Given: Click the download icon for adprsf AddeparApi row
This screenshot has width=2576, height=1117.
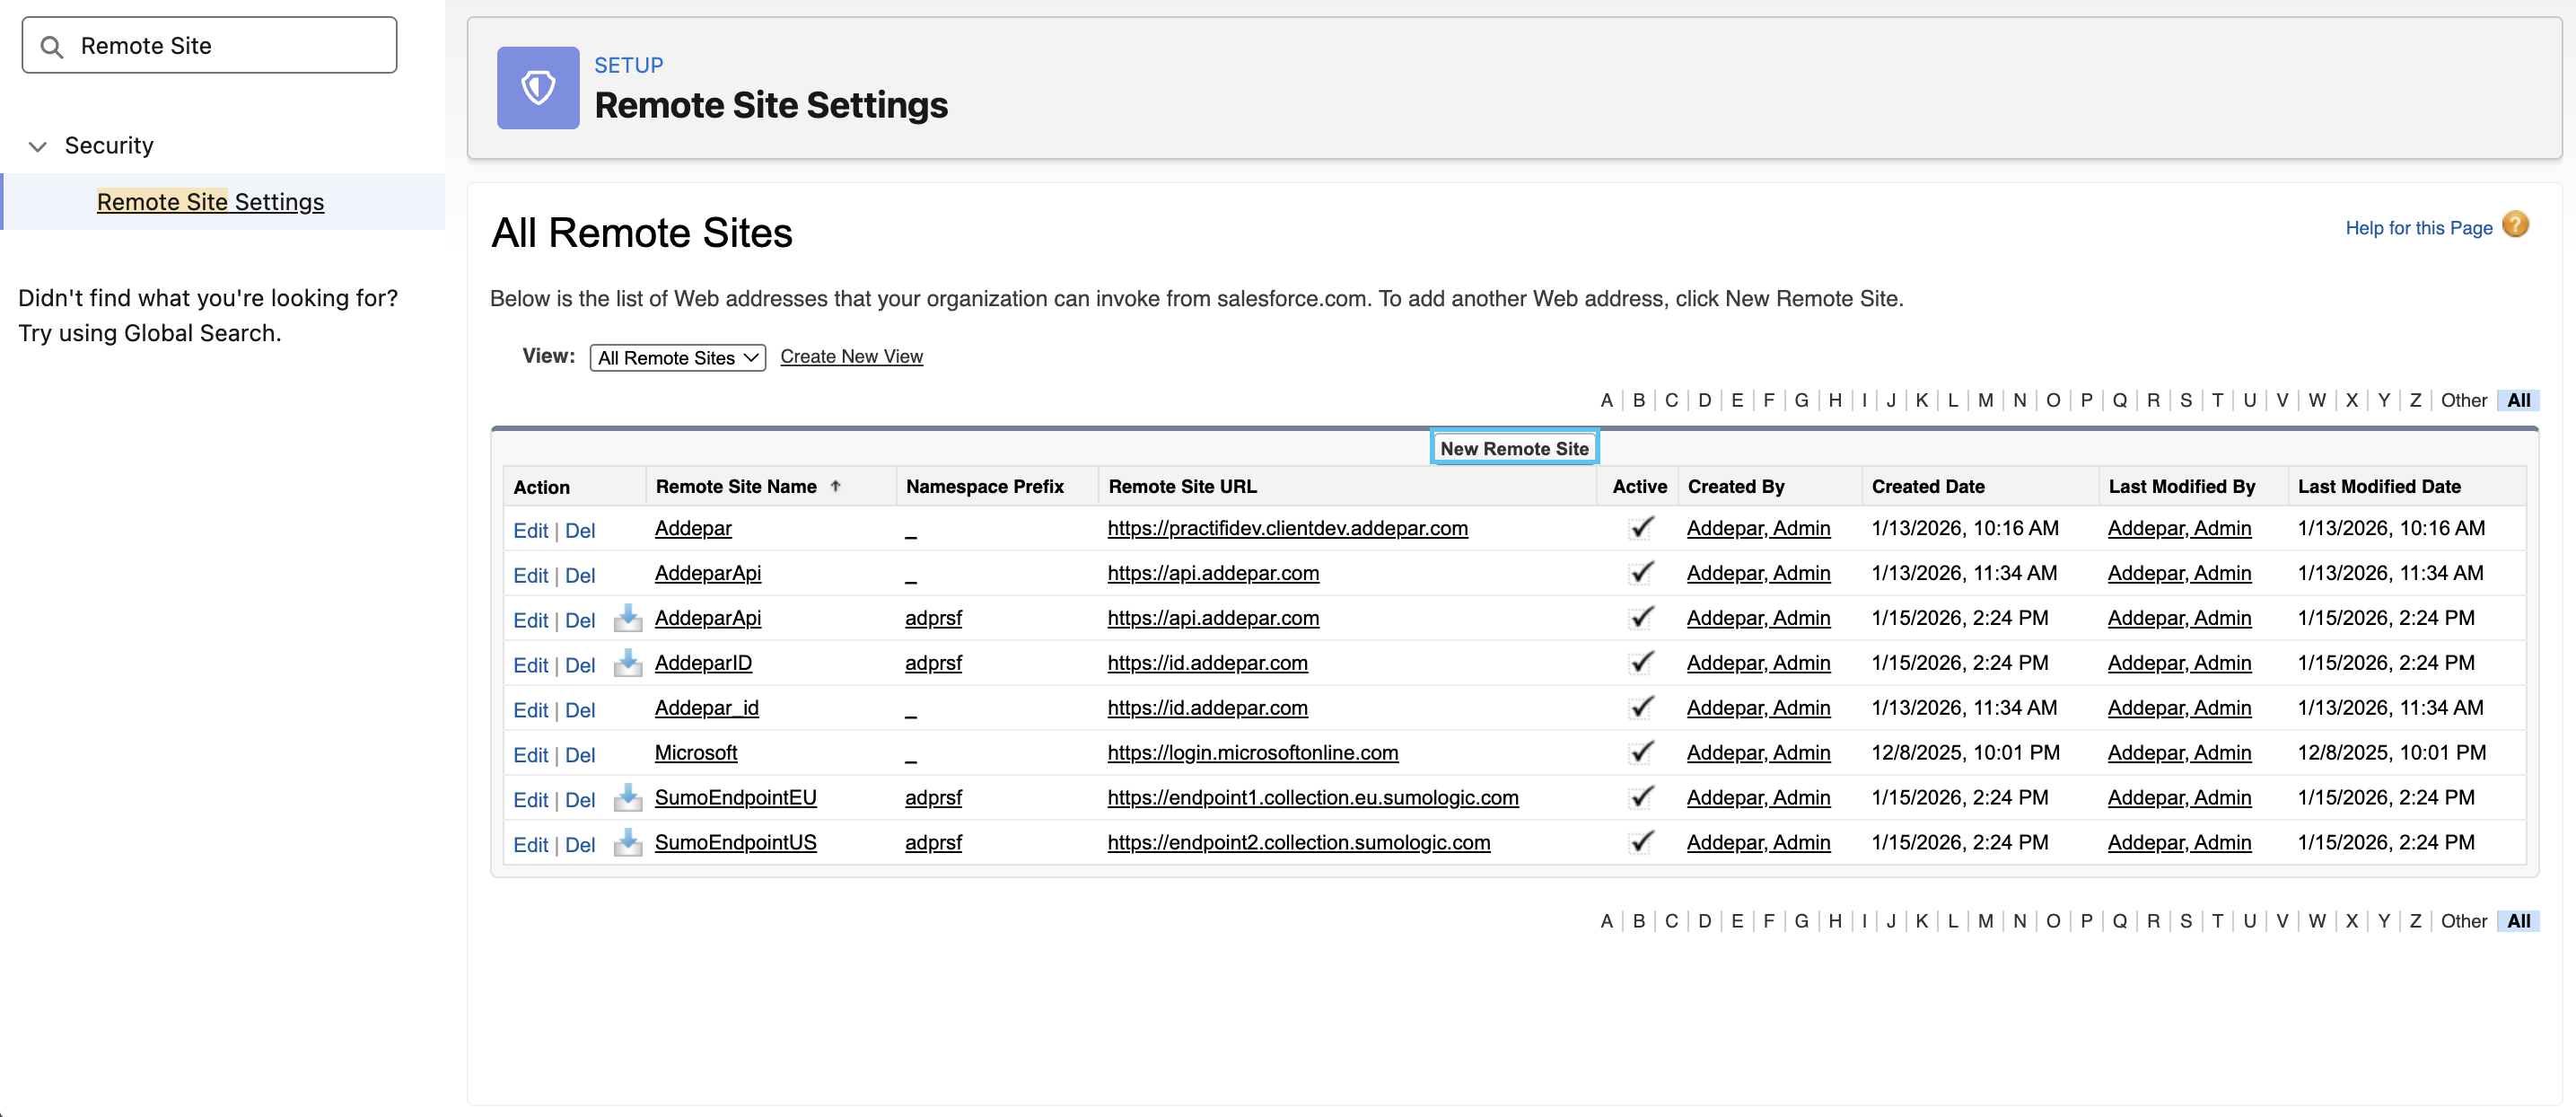Looking at the screenshot, I should pyautogui.click(x=627, y=618).
